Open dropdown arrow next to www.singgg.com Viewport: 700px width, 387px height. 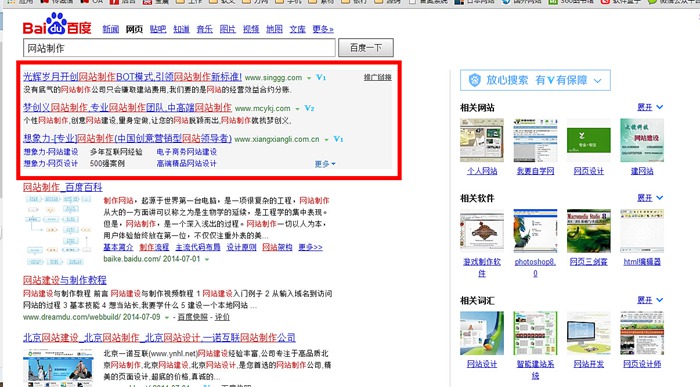click(308, 78)
